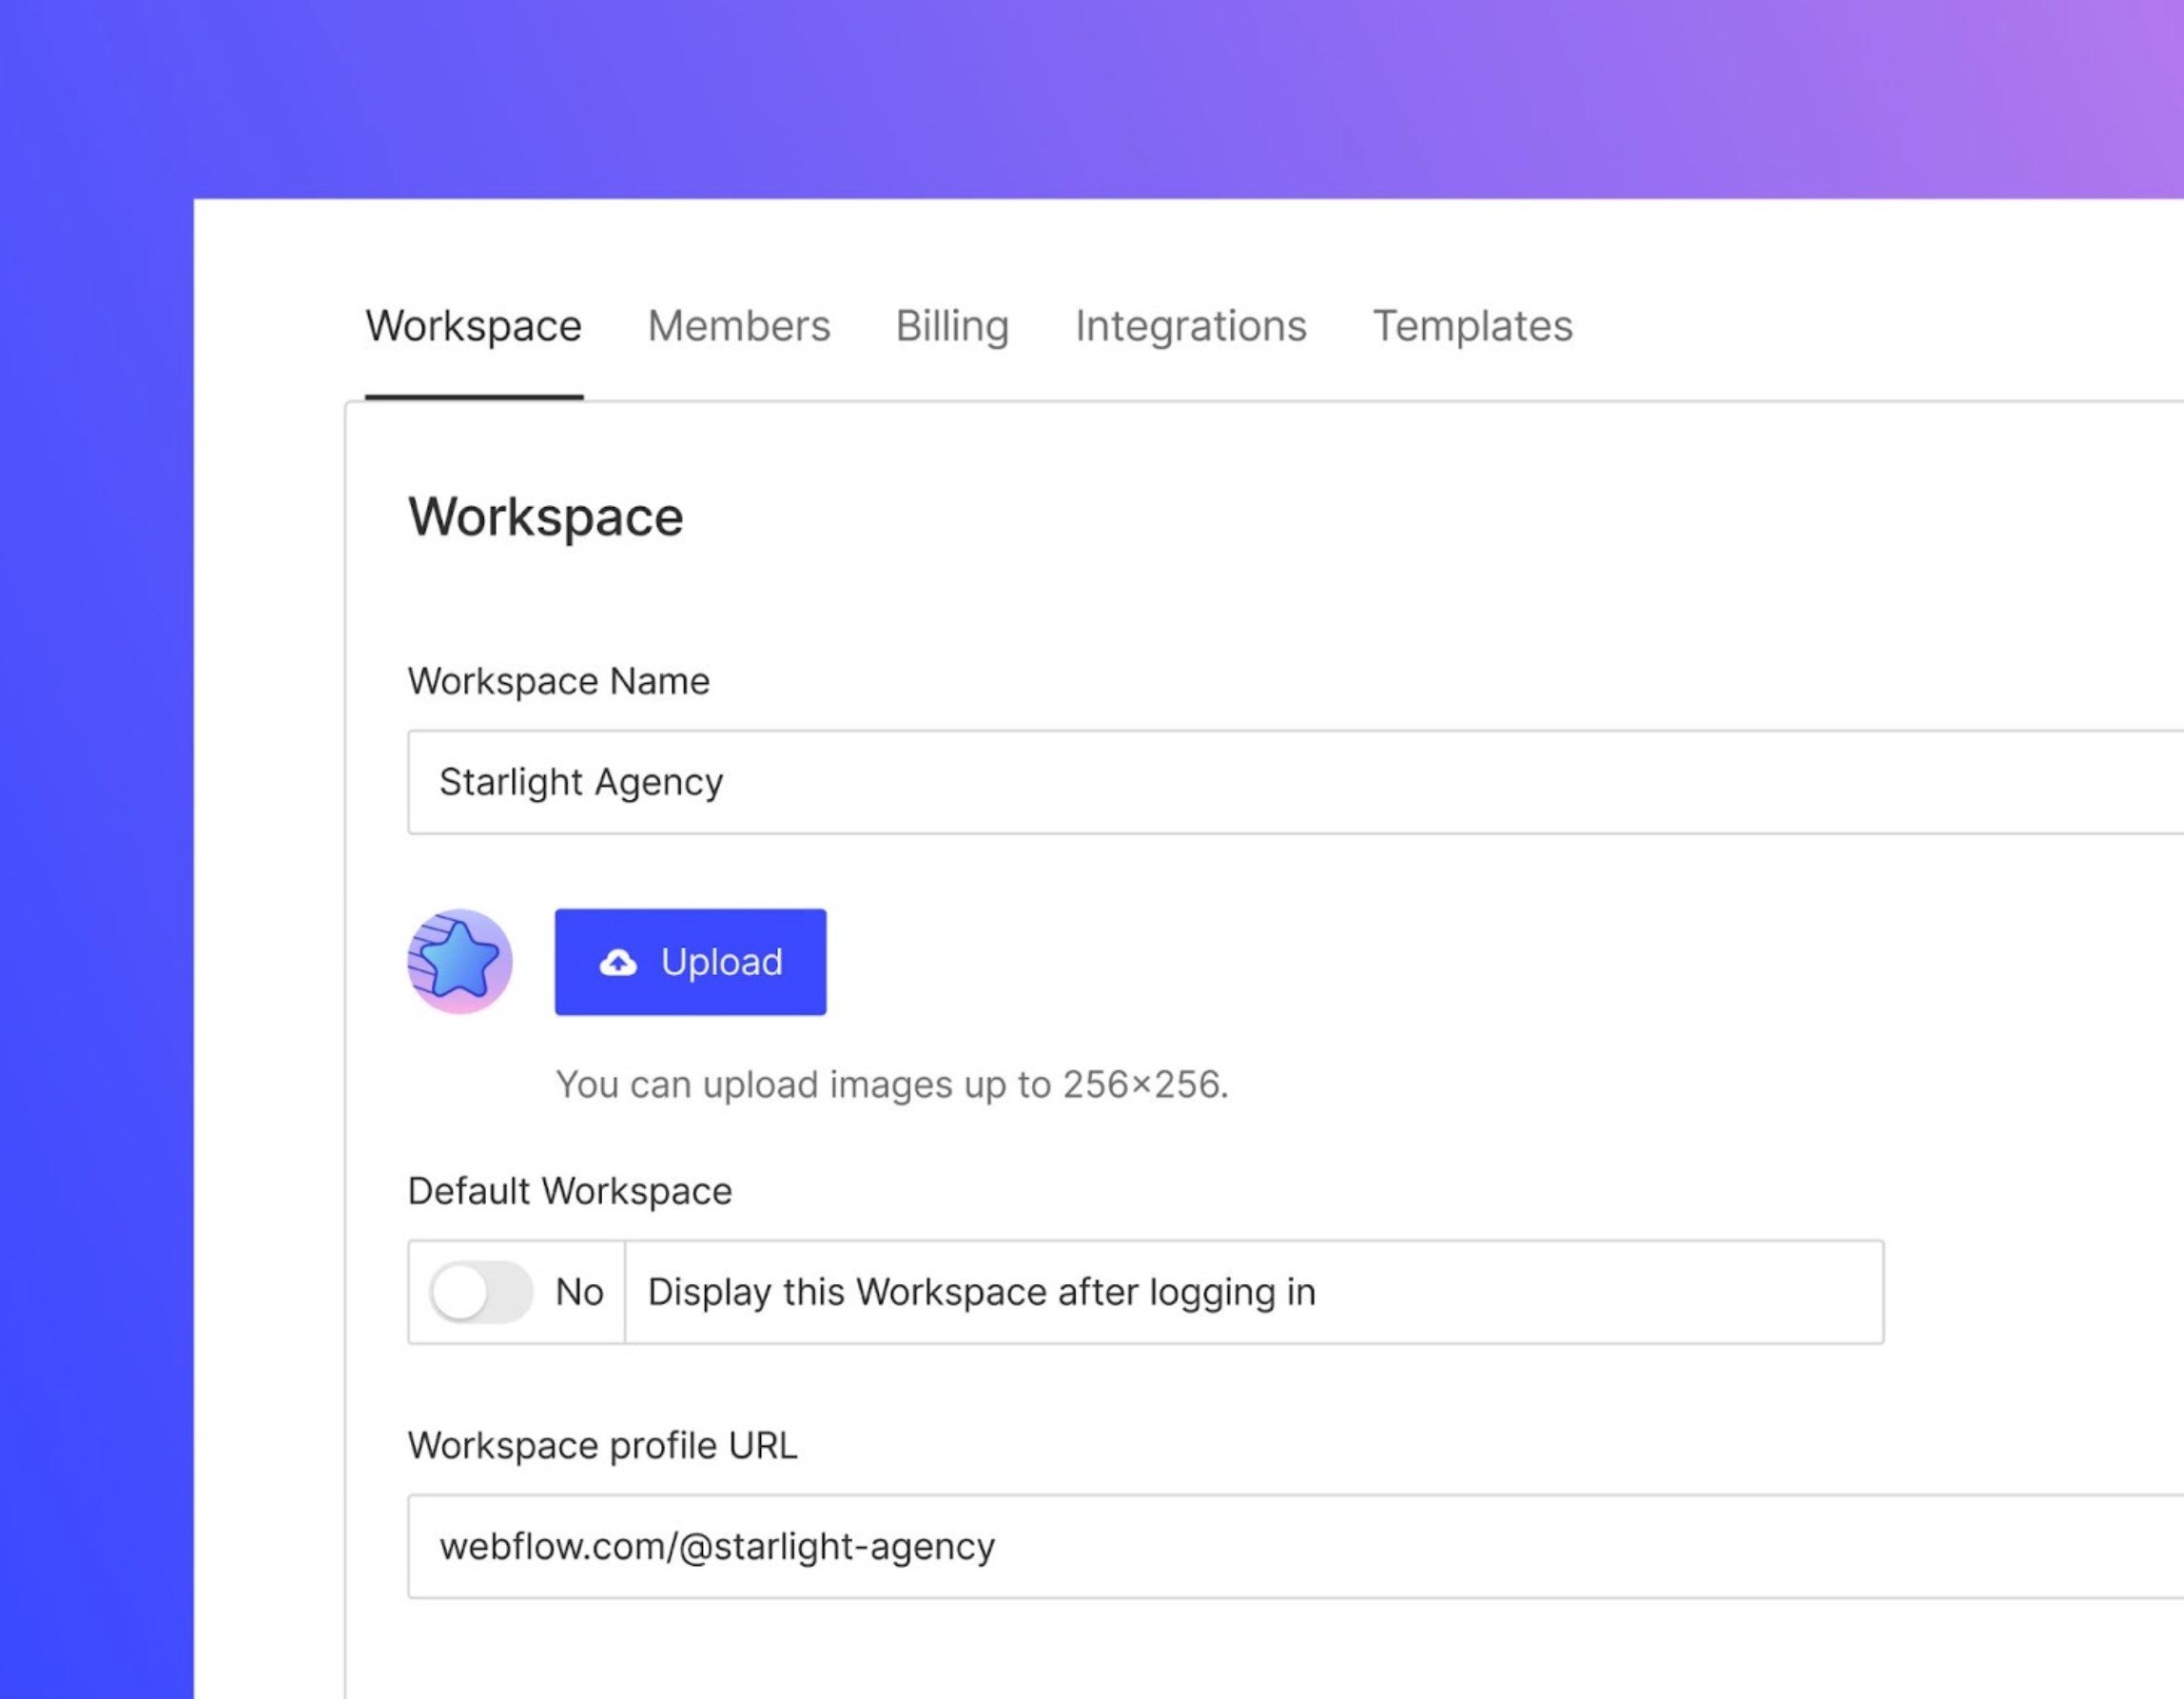2184x1699 pixels.
Task: Click the 'Workspace Name' field label
Action: click(558, 681)
